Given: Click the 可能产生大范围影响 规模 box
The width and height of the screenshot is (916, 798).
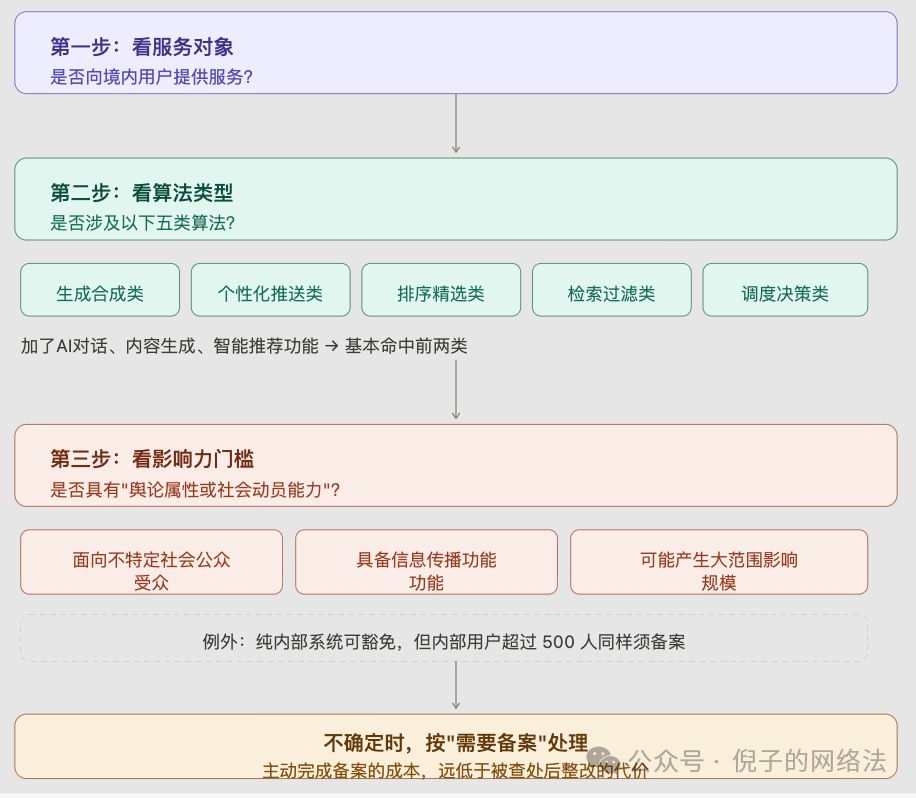Looking at the screenshot, I should [719, 562].
